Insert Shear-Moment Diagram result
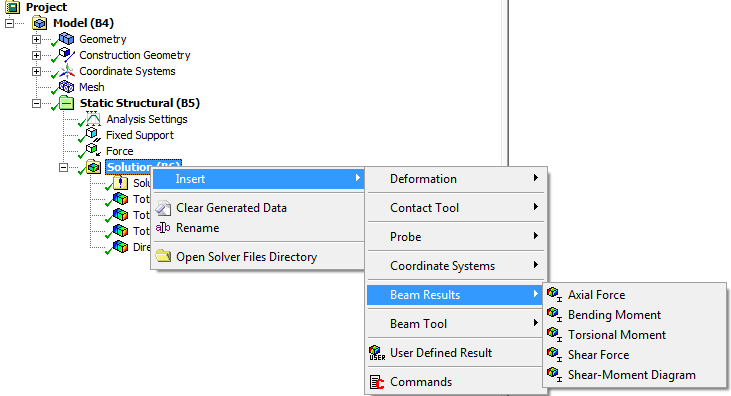This screenshot has width=731, height=396. point(635,375)
